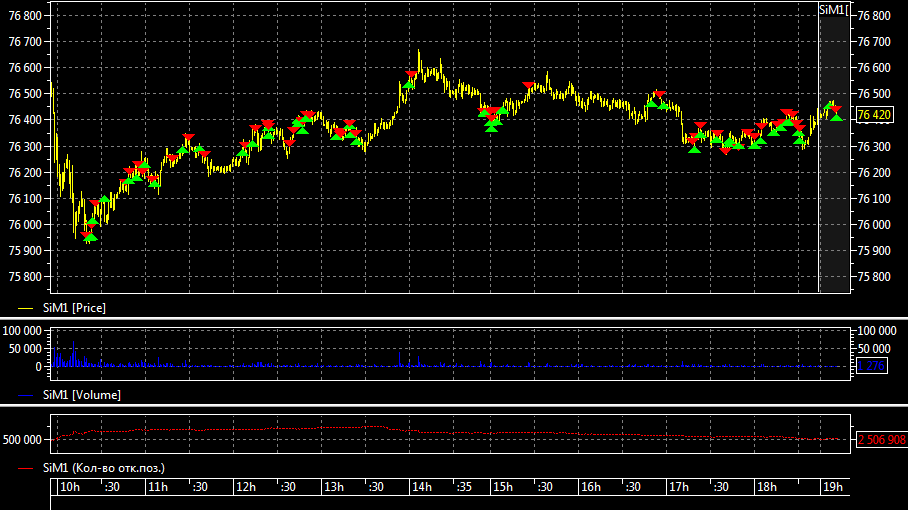Click the 'SiM1 [Price]' legend label
908x510 pixels.
click(x=74, y=308)
